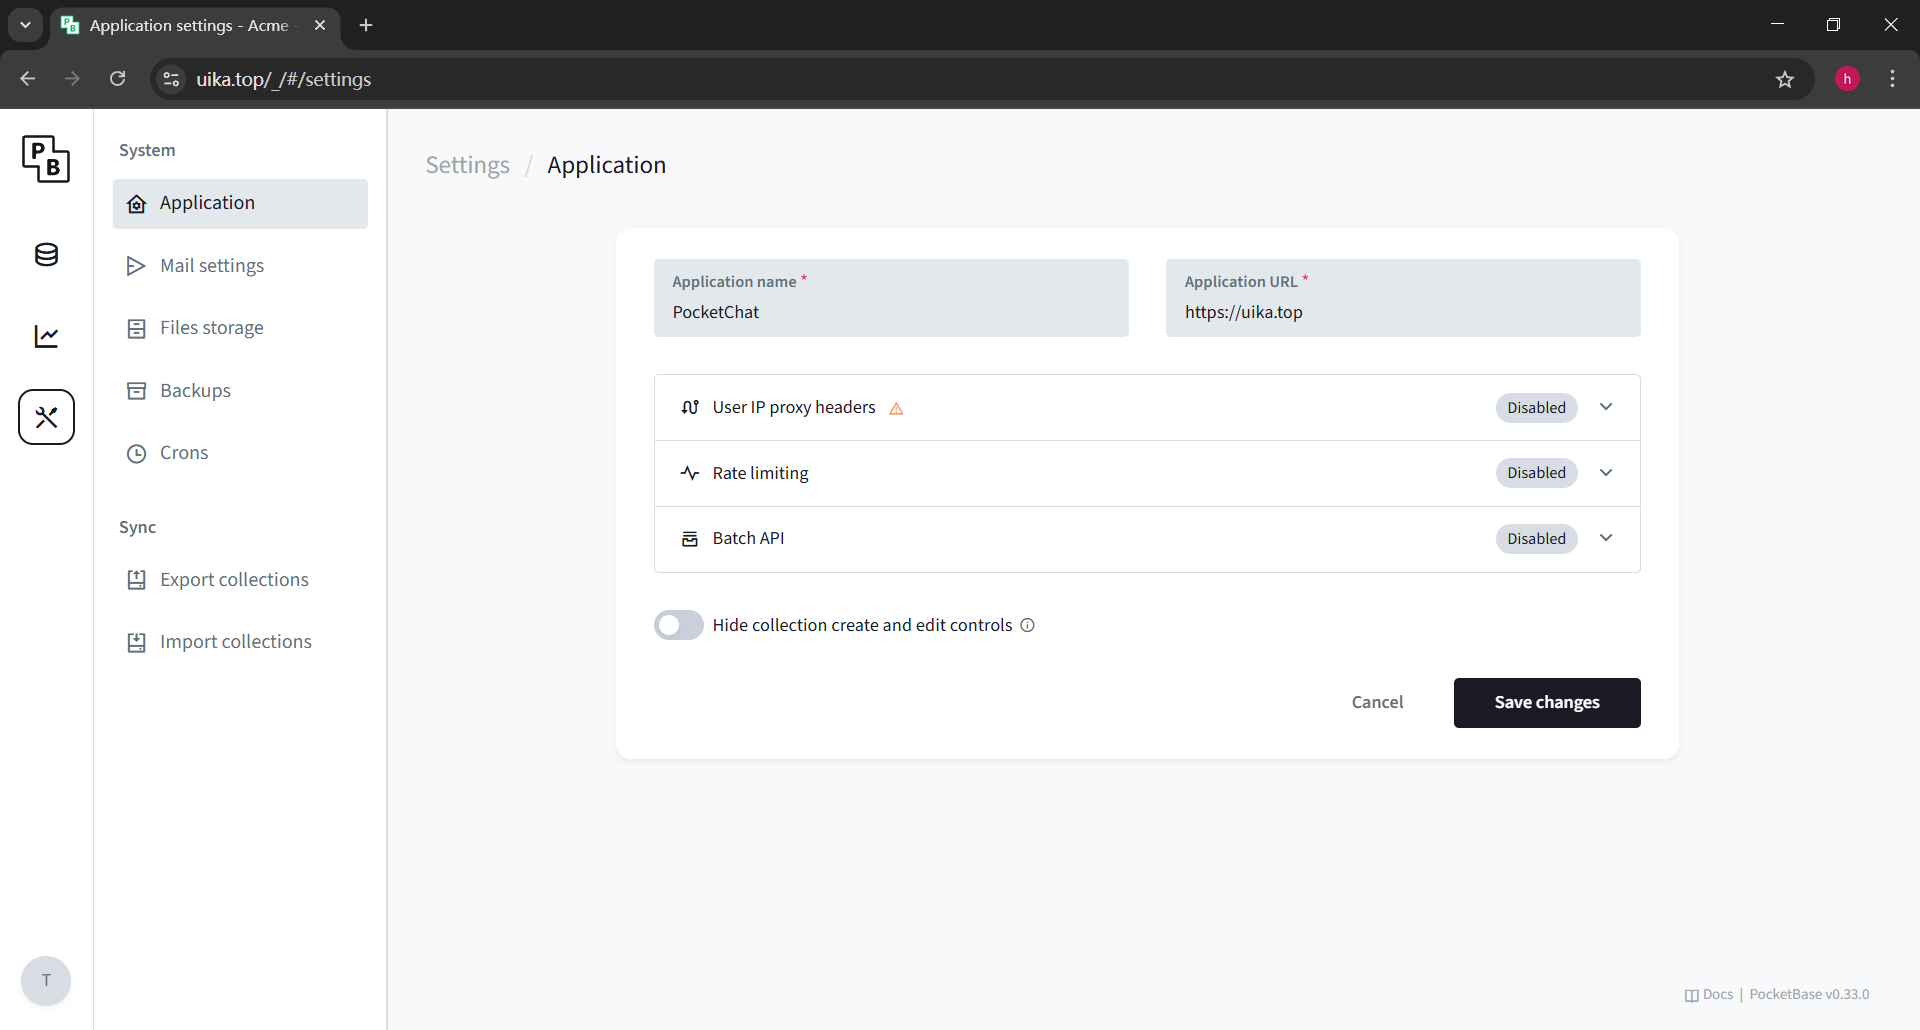The height and width of the screenshot is (1030, 1920).
Task: Toggle Hide collection create and edit controls
Action: [x=679, y=625]
